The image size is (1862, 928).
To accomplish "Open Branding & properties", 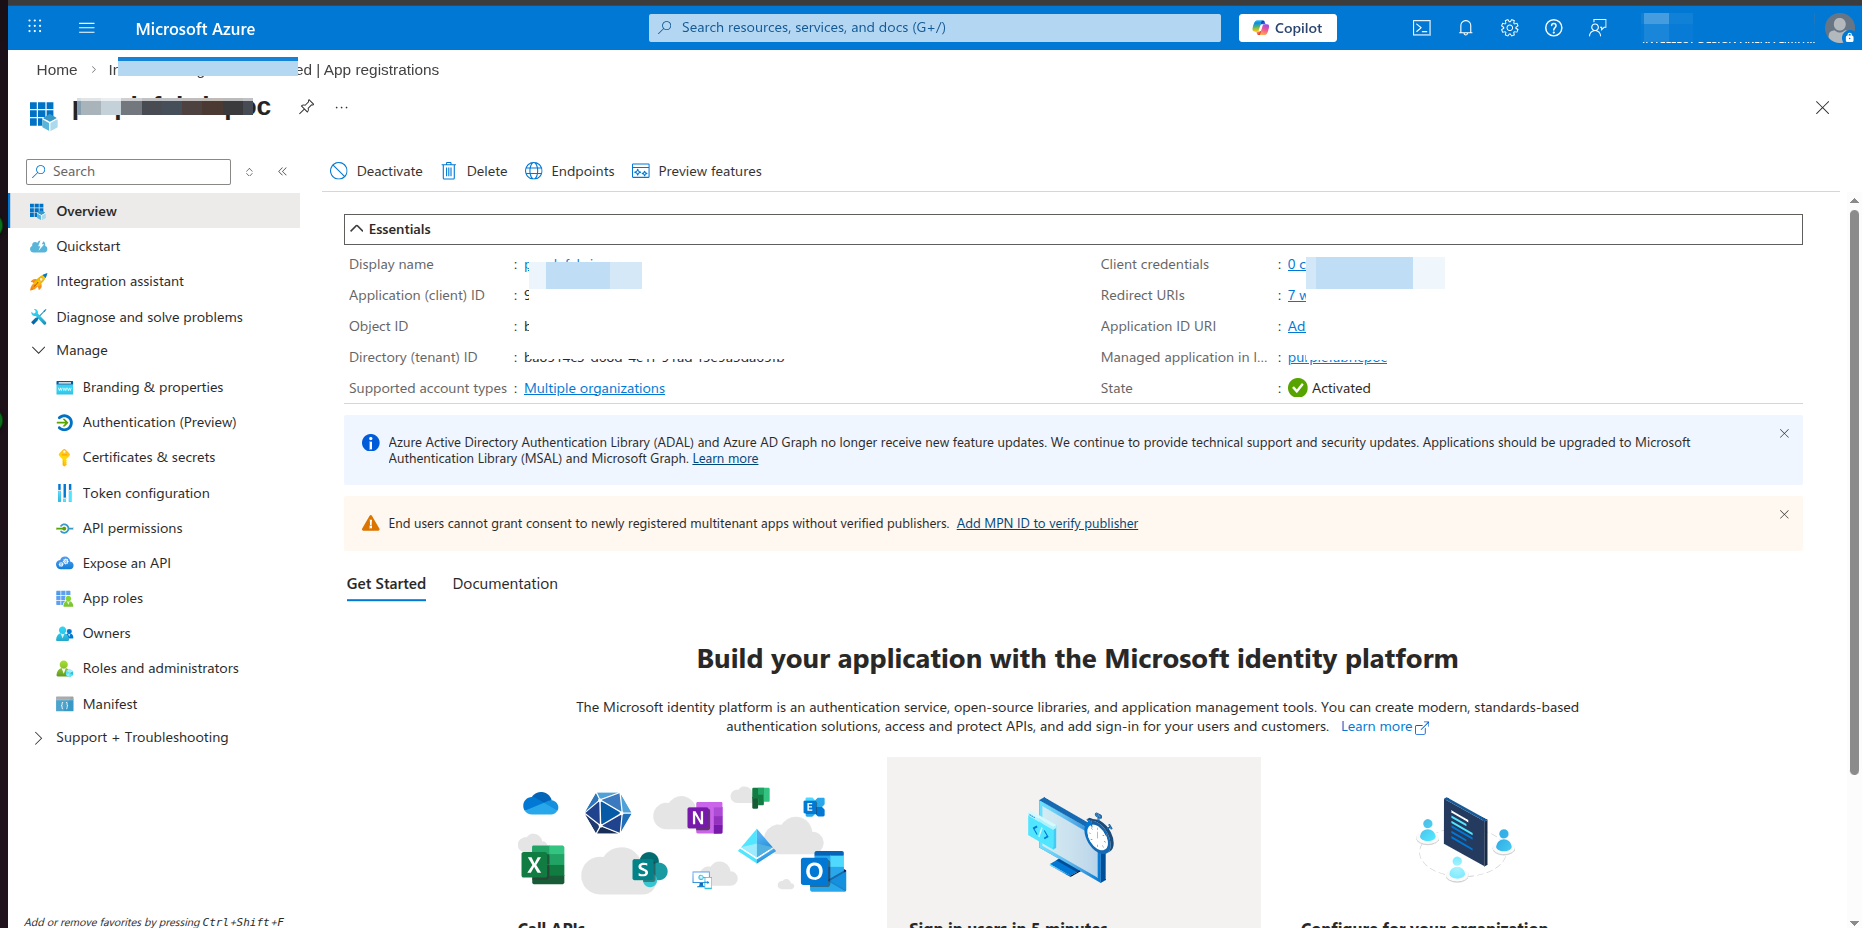I will [154, 387].
